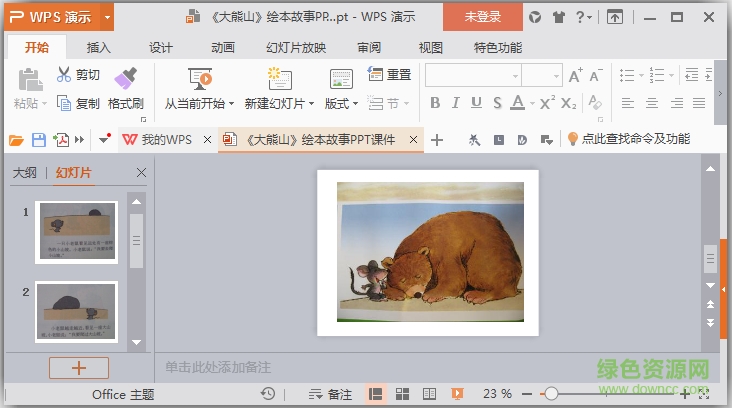This screenshot has width=732, height=408.
Task: Cut selection with the scissors icon
Action: click(63, 74)
